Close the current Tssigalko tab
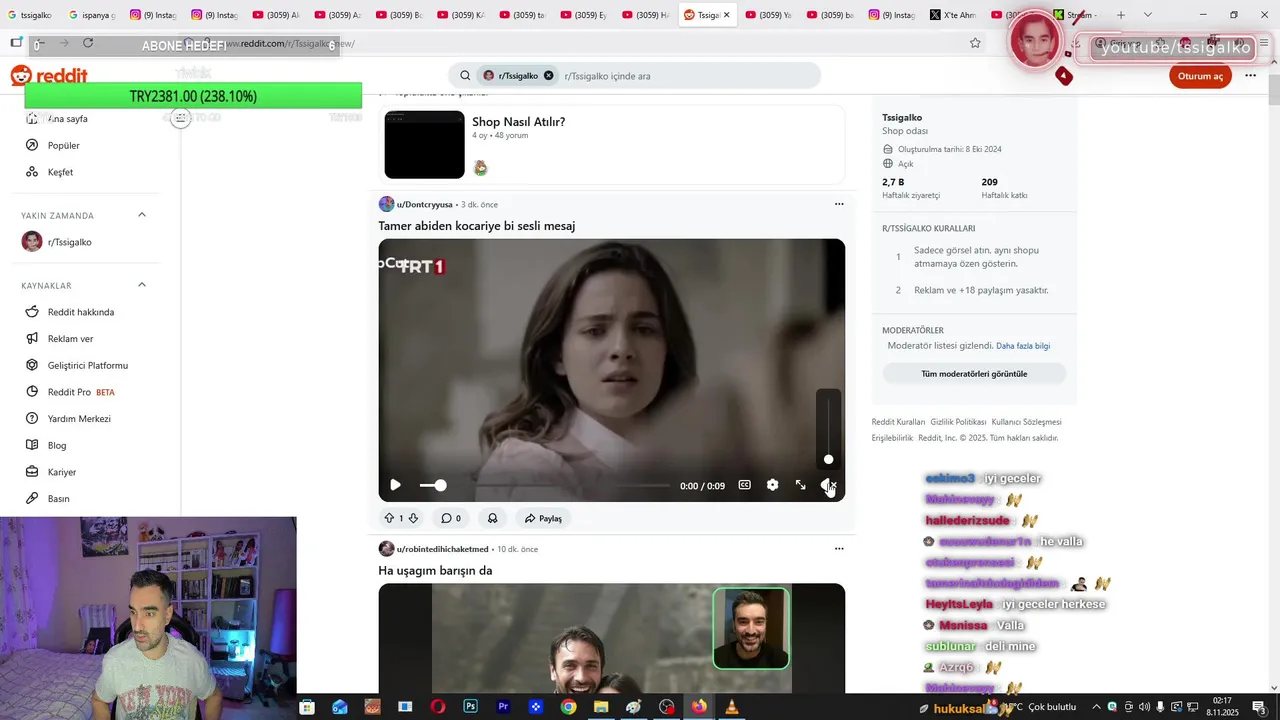Screen dimensions: 1280x720 [x=726, y=15]
